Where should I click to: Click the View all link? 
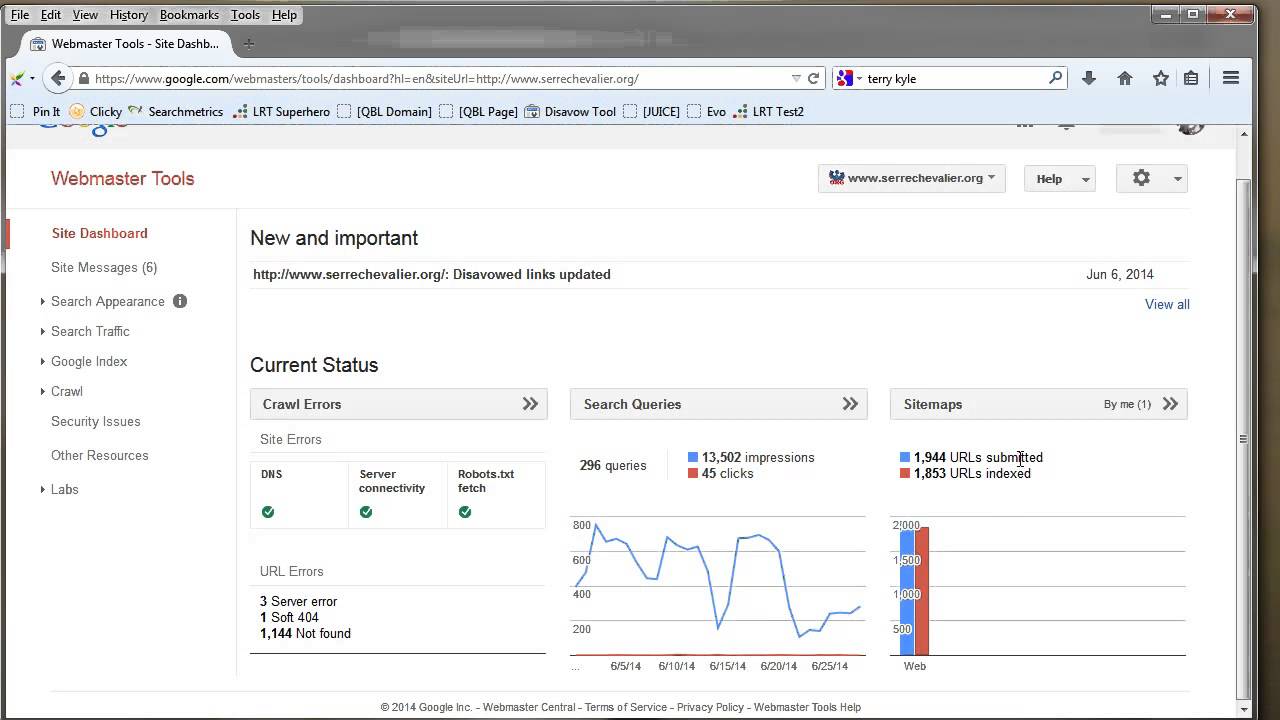[1167, 304]
